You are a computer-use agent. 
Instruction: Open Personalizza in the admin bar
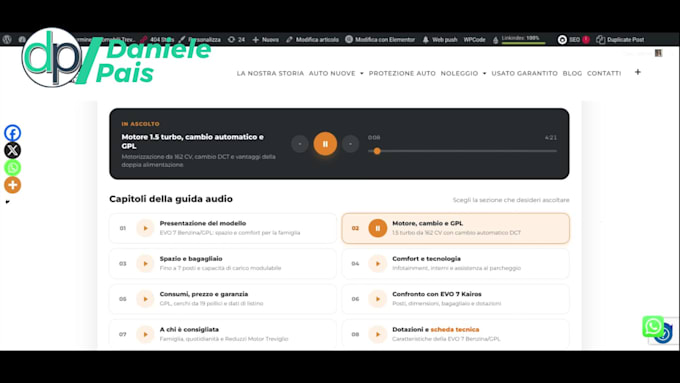click(x=199, y=39)
